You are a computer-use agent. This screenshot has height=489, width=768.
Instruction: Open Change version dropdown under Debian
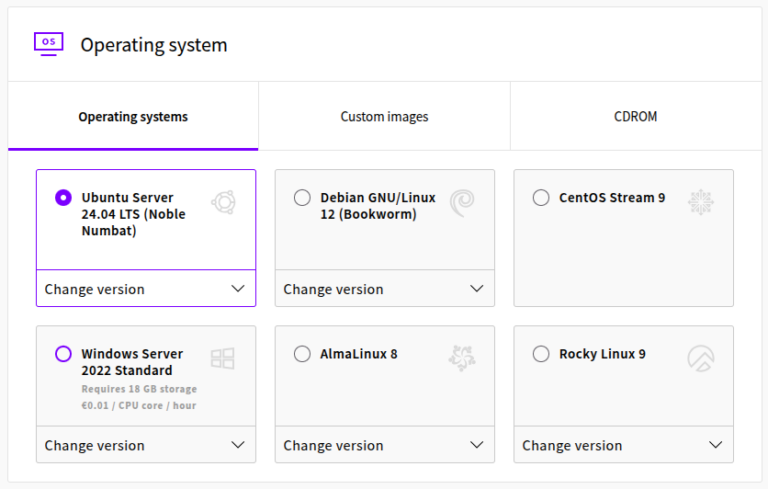click(x=385, y=289)
